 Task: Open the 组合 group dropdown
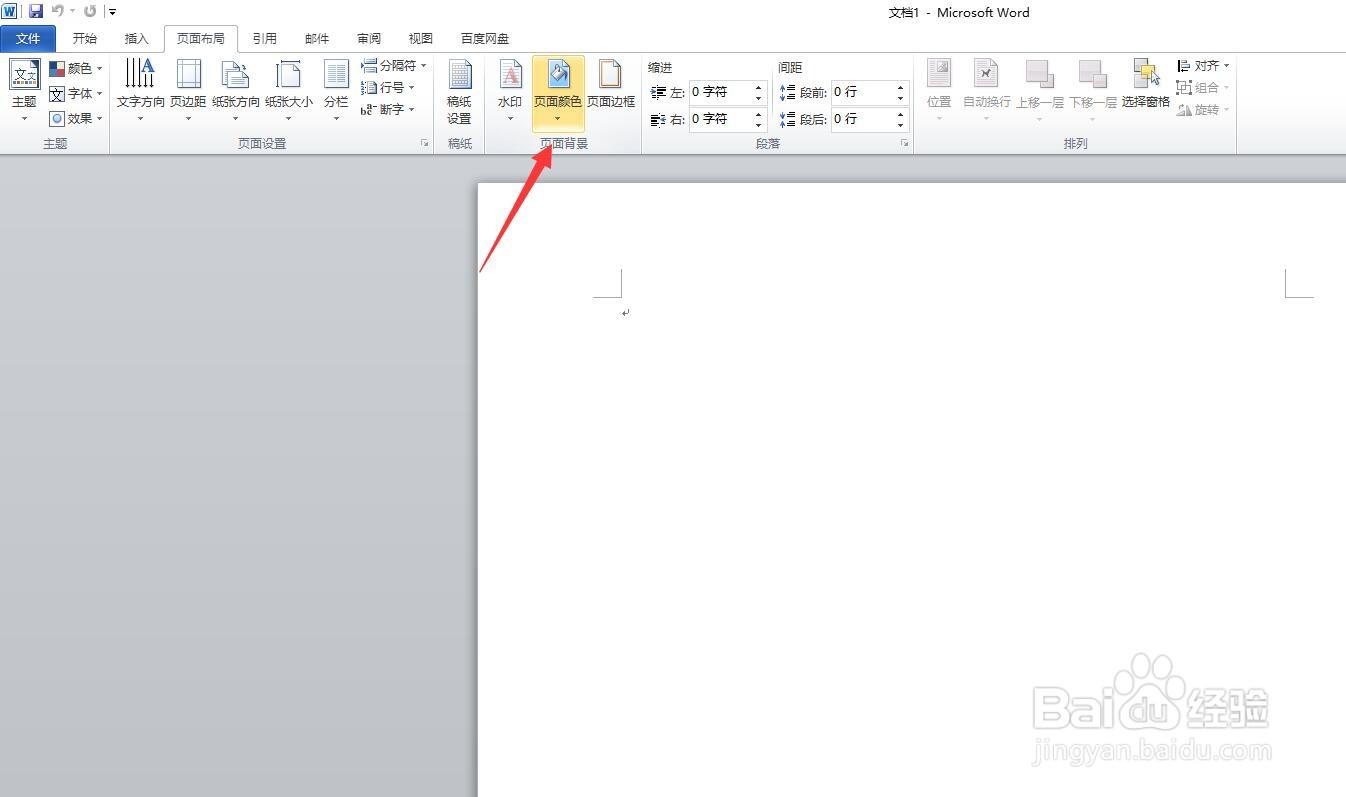pos(1204,88)
